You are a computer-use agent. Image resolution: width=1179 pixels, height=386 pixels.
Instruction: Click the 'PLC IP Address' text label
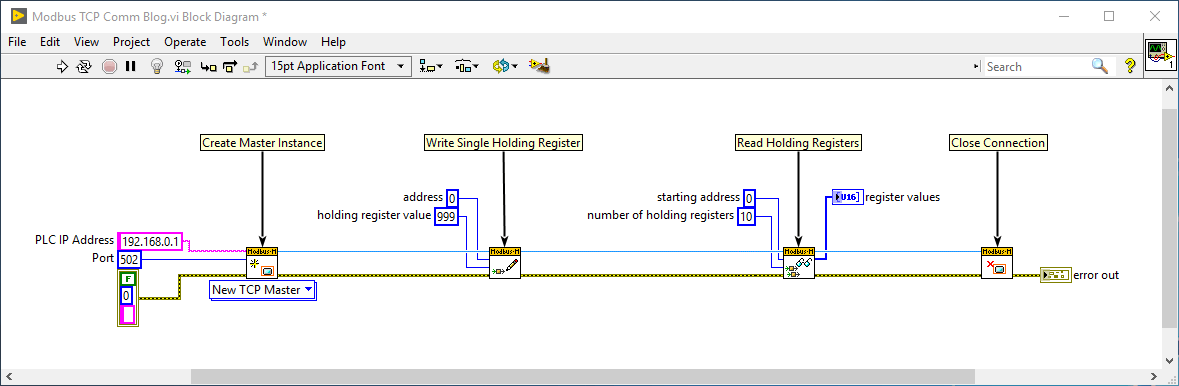coord(74,240)
